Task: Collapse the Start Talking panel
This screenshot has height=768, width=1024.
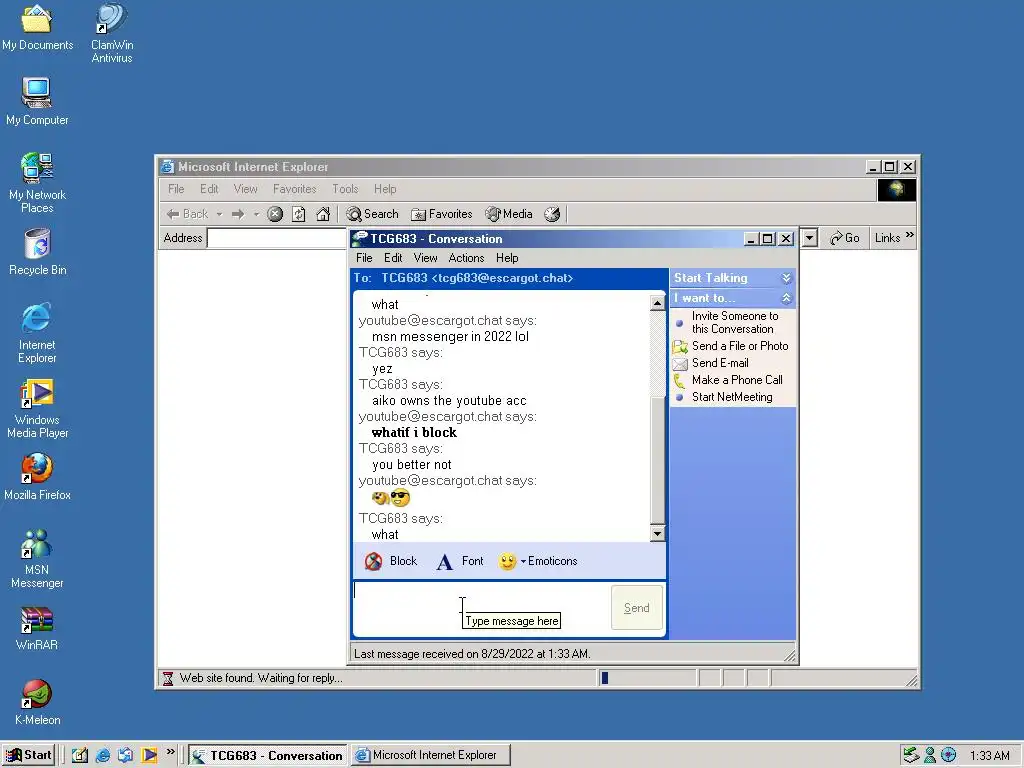Action: point(786,278)
